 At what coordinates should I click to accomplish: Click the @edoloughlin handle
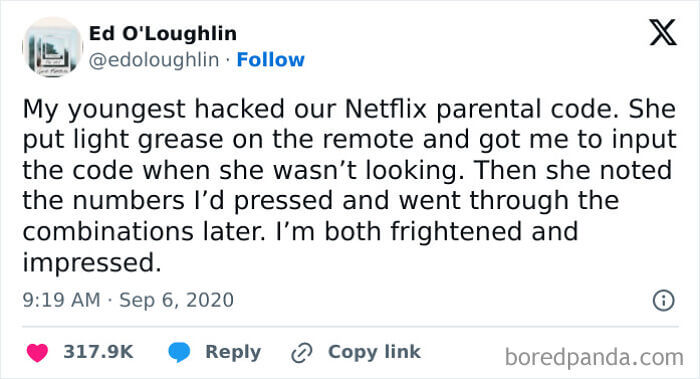click(154, 60)
